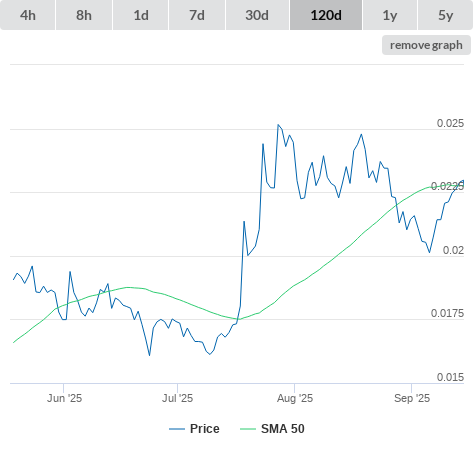Viewport: 474px width, 455px height.
Task: Switch to the 8h time range
Action: [84, 15]
